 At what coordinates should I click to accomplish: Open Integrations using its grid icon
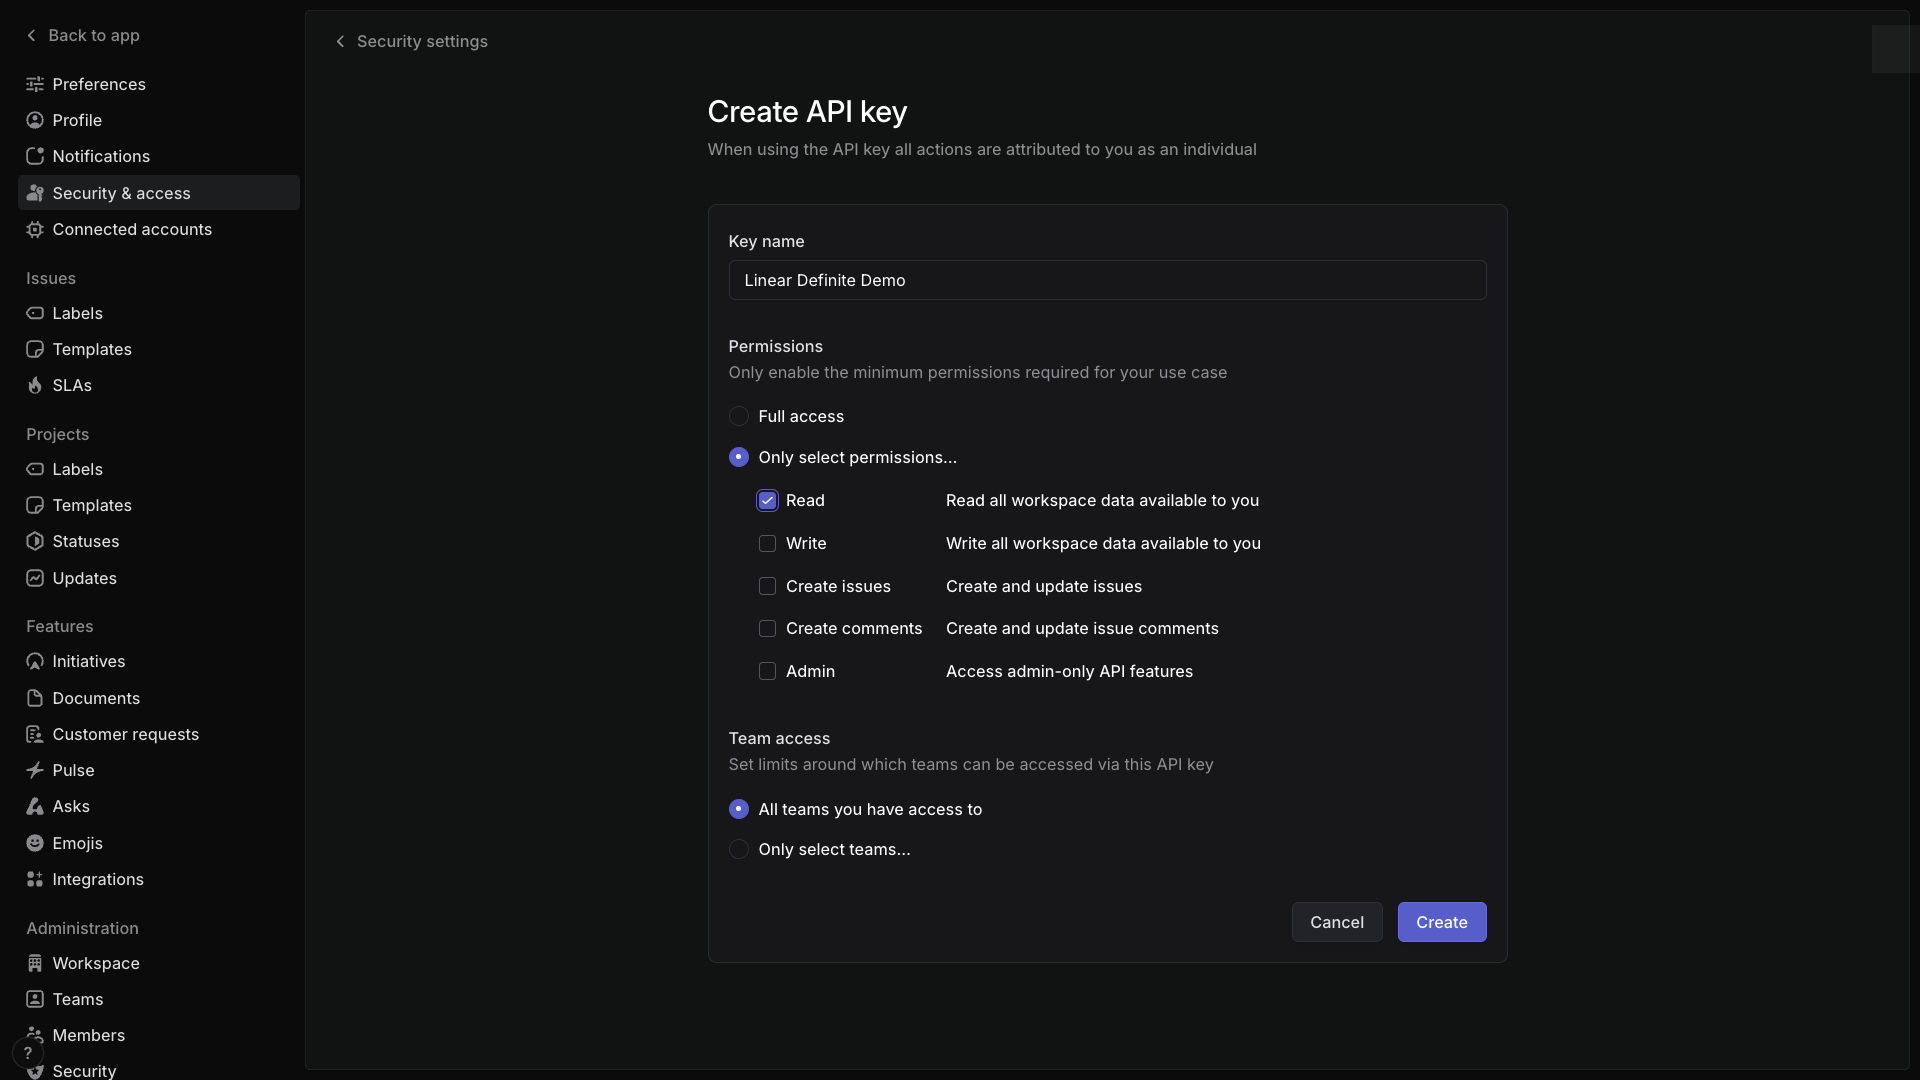pos(35,879)
